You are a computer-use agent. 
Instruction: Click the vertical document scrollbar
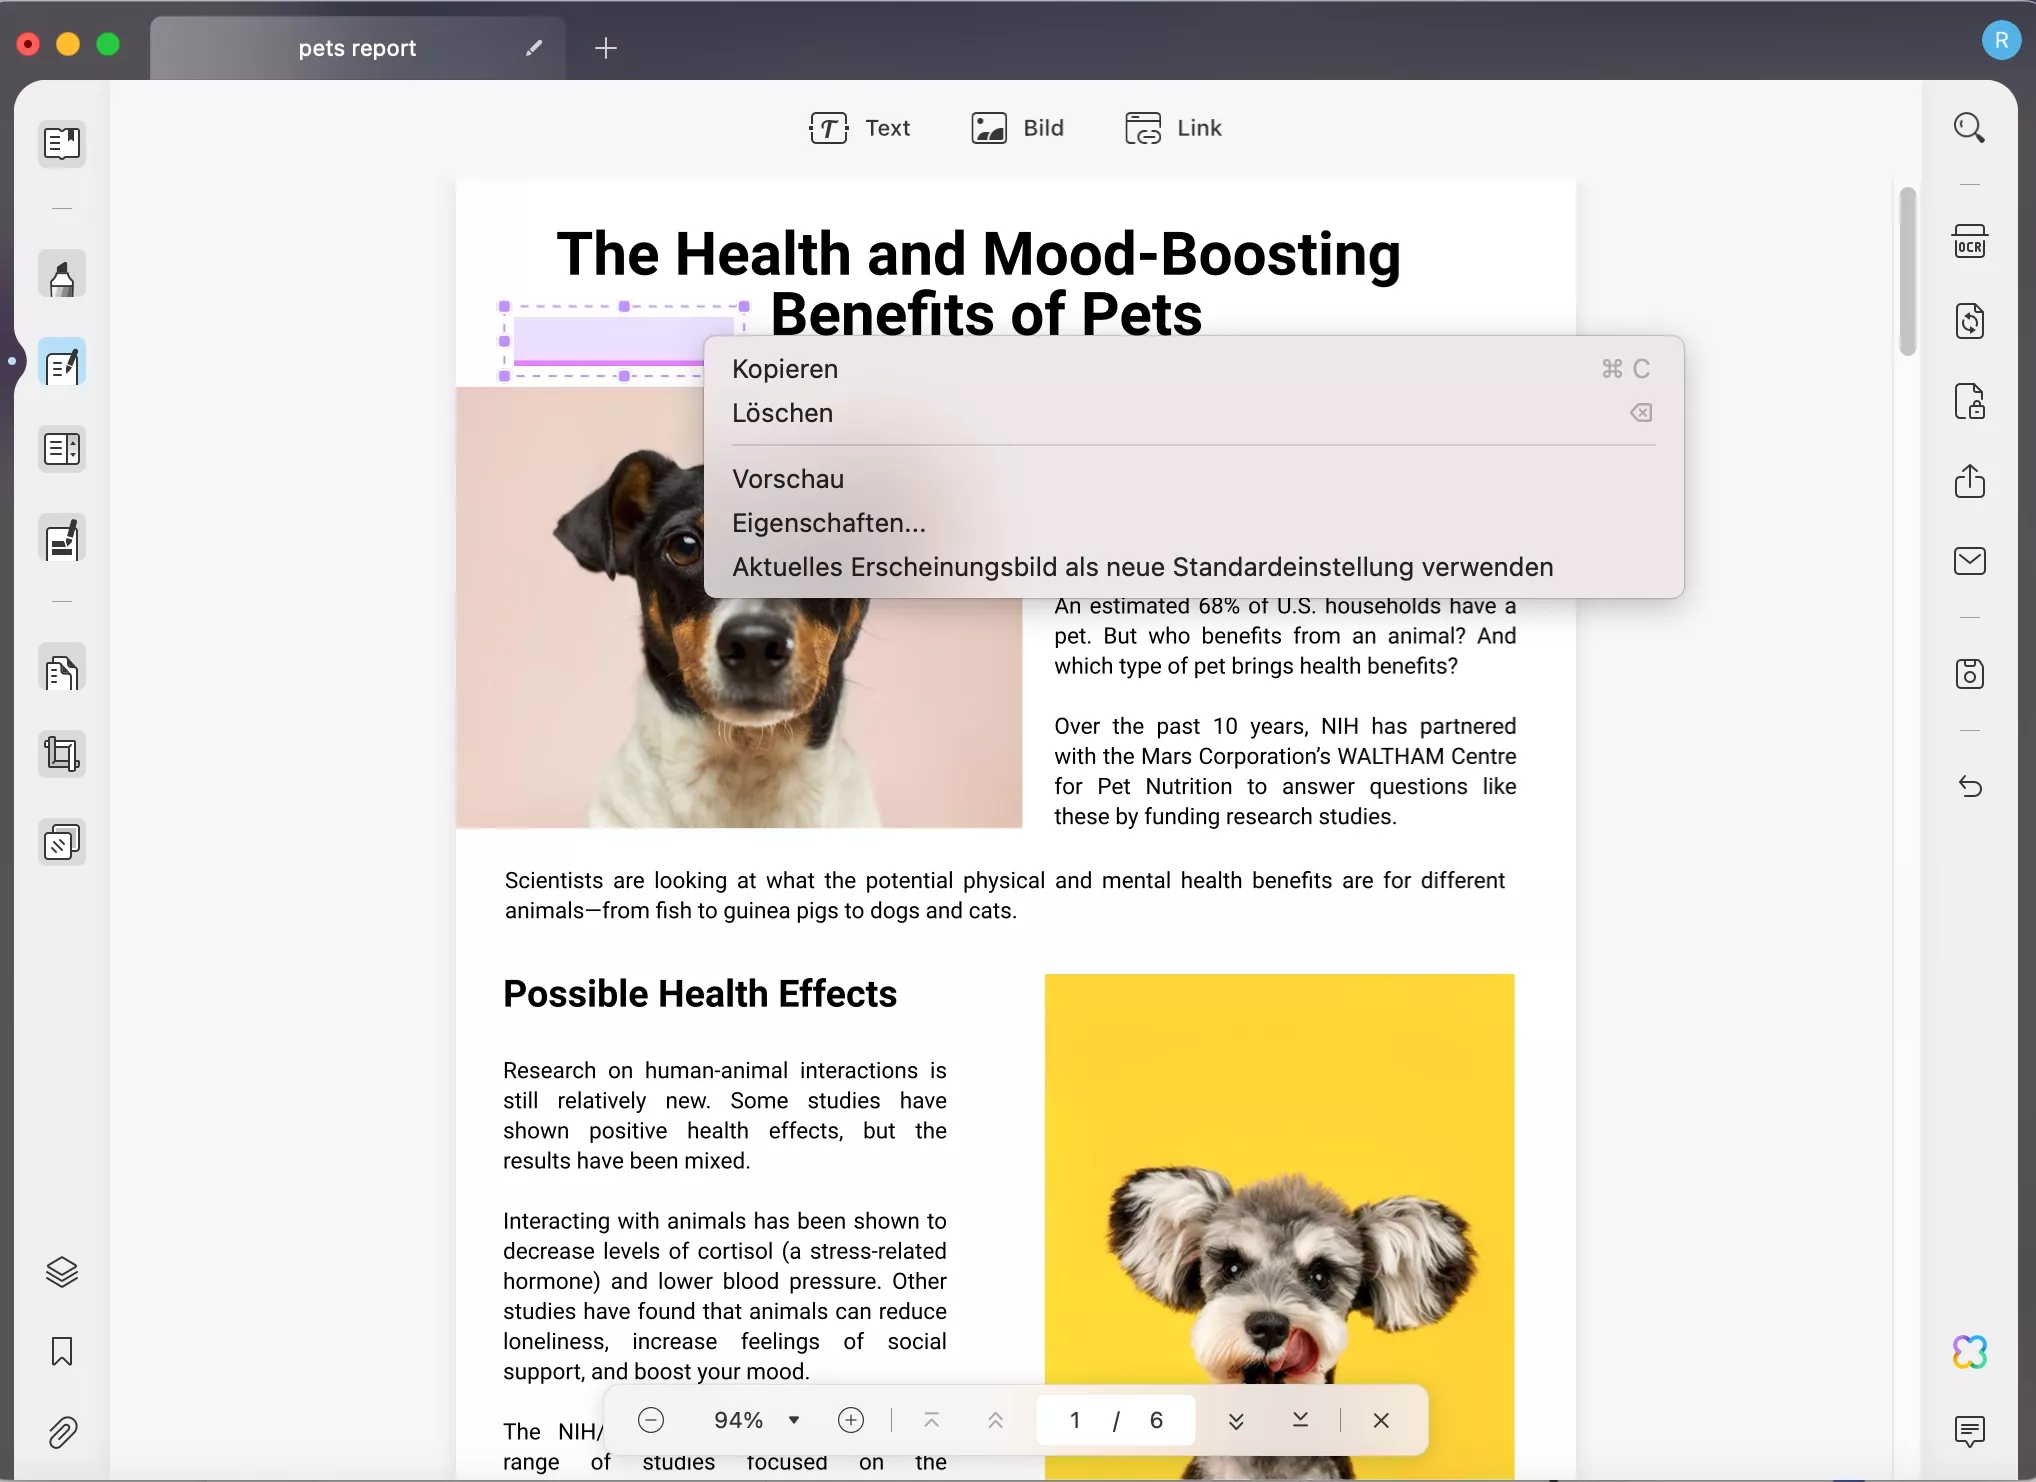pos(1908,271)
